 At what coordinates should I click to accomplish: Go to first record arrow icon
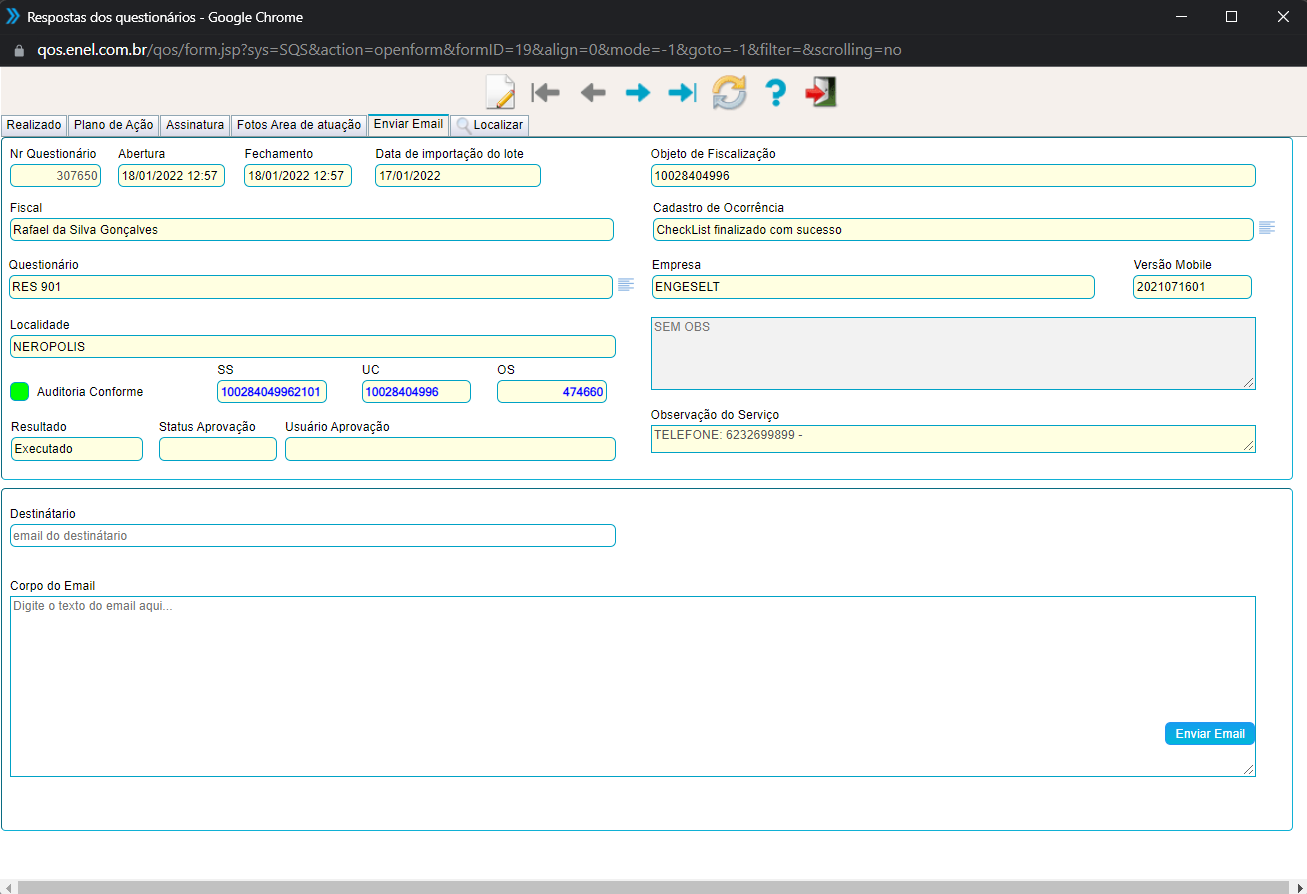546,93
